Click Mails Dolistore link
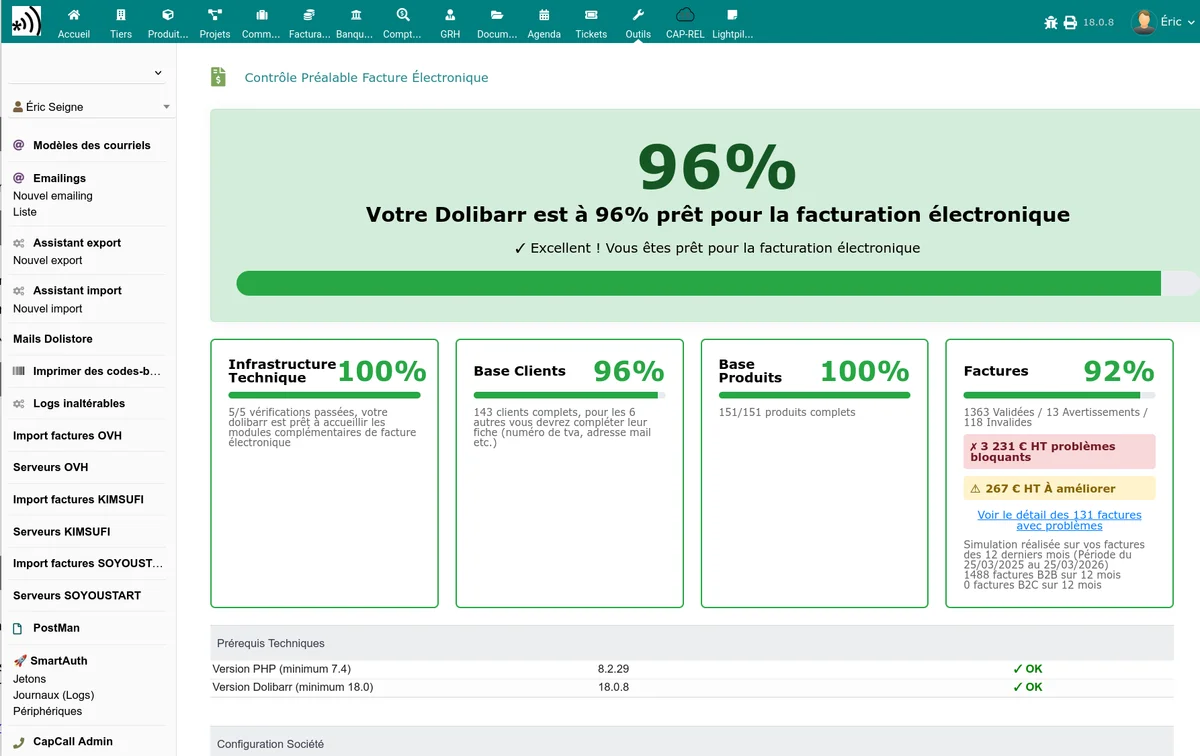Screen dimensions: 1200x756 point(53,339)
